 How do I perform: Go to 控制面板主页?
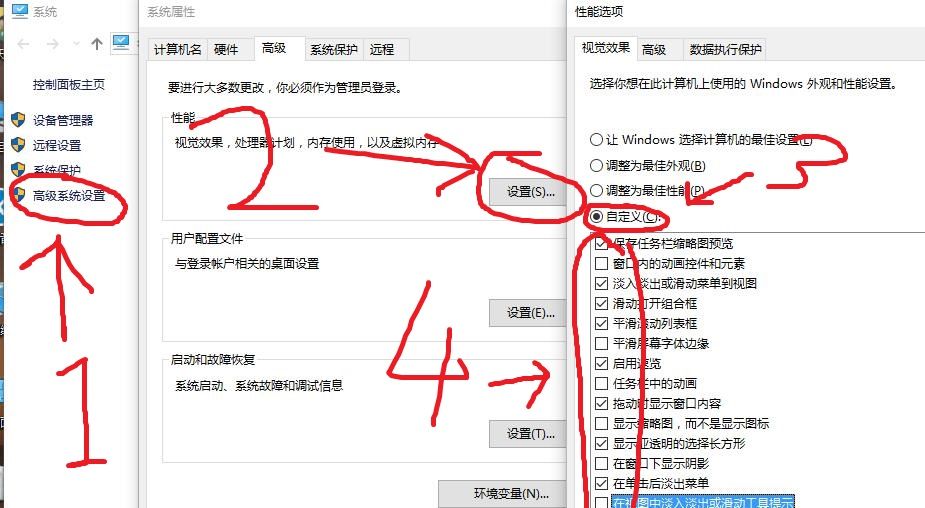click(x=69, y=84)
